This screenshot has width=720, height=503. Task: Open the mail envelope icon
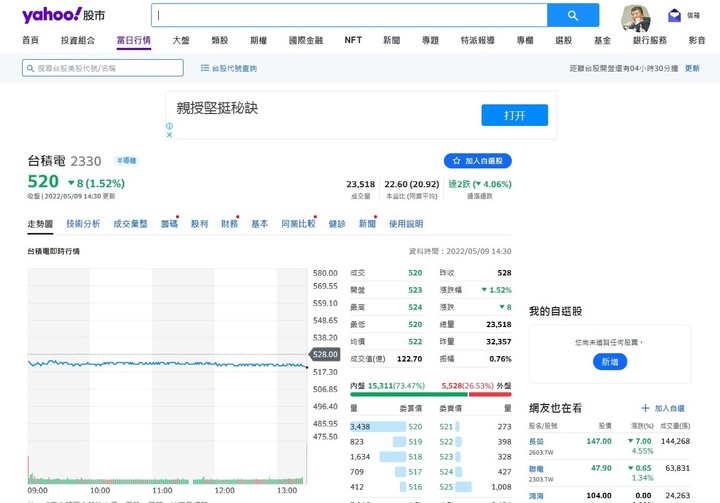674,16
